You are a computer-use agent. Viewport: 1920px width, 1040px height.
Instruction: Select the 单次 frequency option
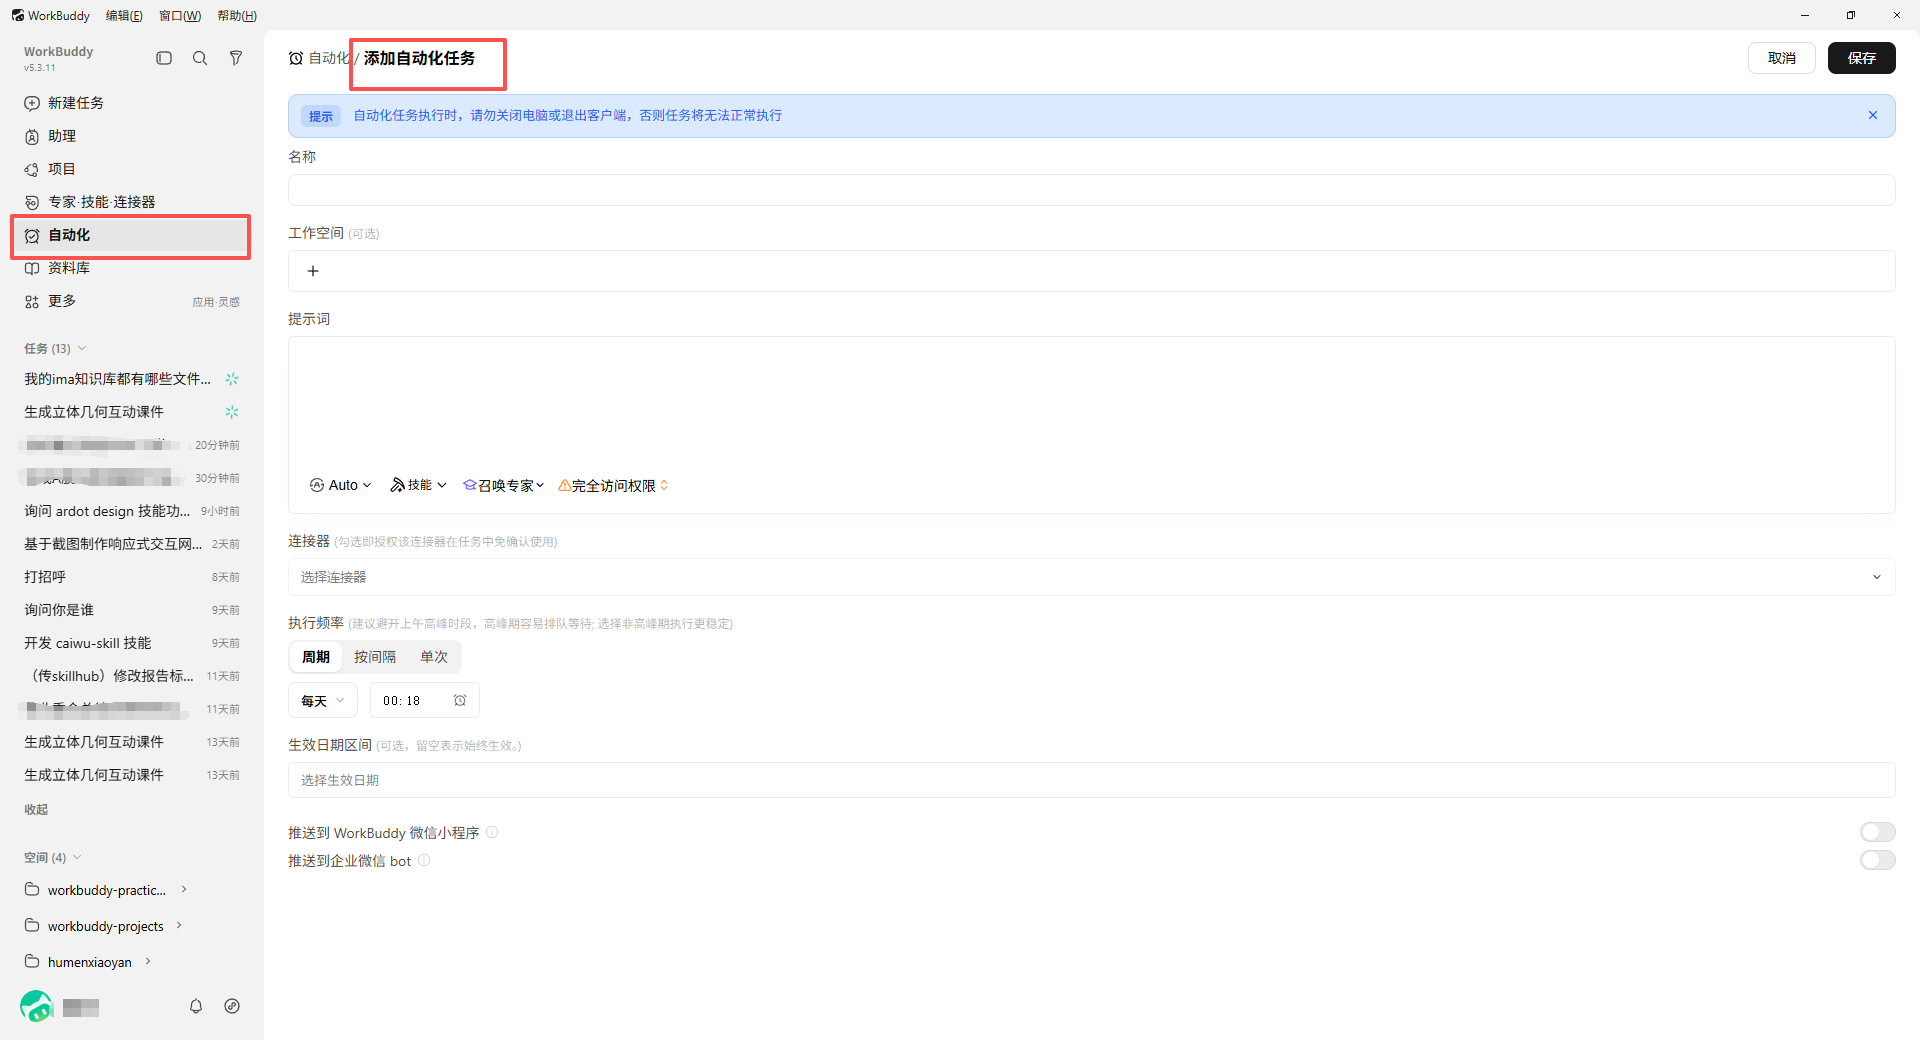(434, 656)
